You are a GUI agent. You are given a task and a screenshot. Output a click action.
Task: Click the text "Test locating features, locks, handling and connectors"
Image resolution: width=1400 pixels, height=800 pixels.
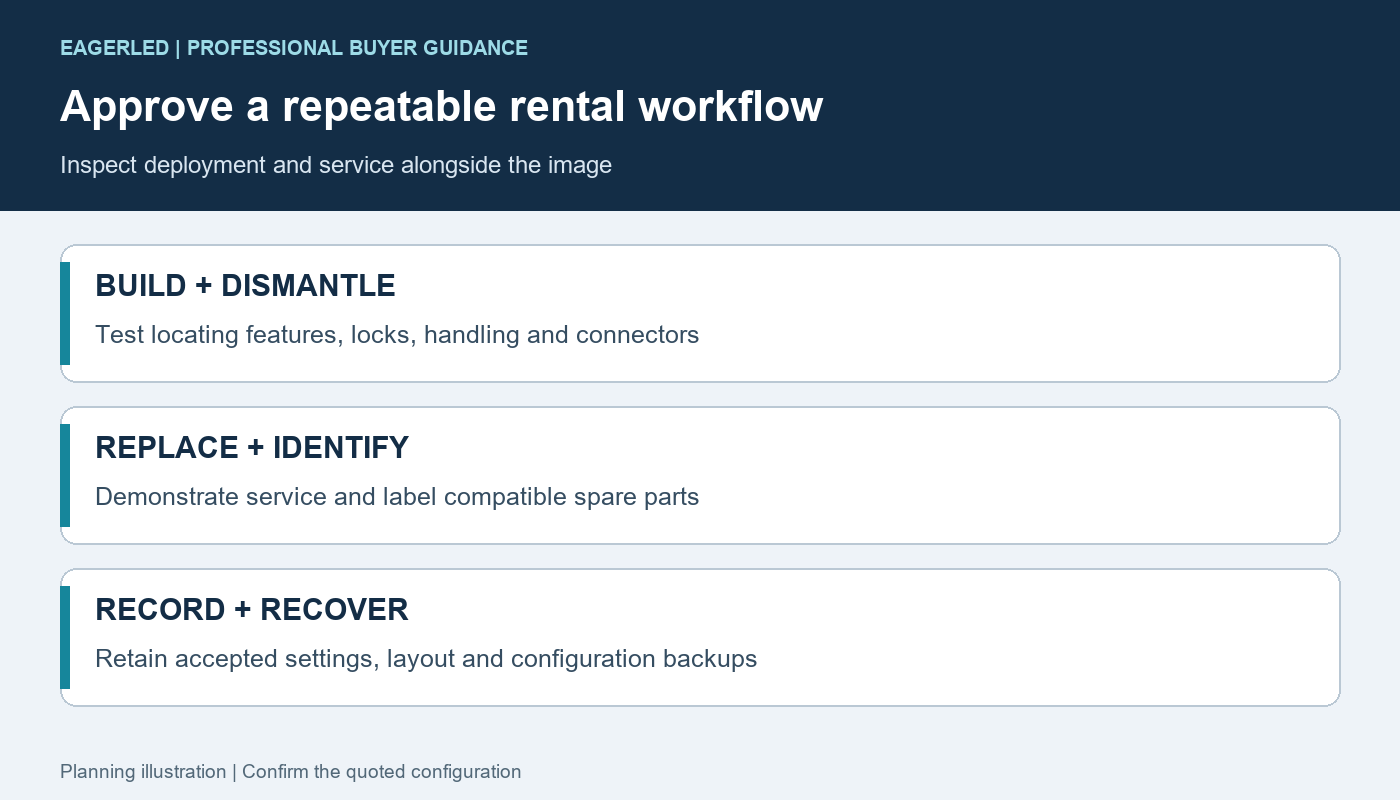tap(397, 335)
